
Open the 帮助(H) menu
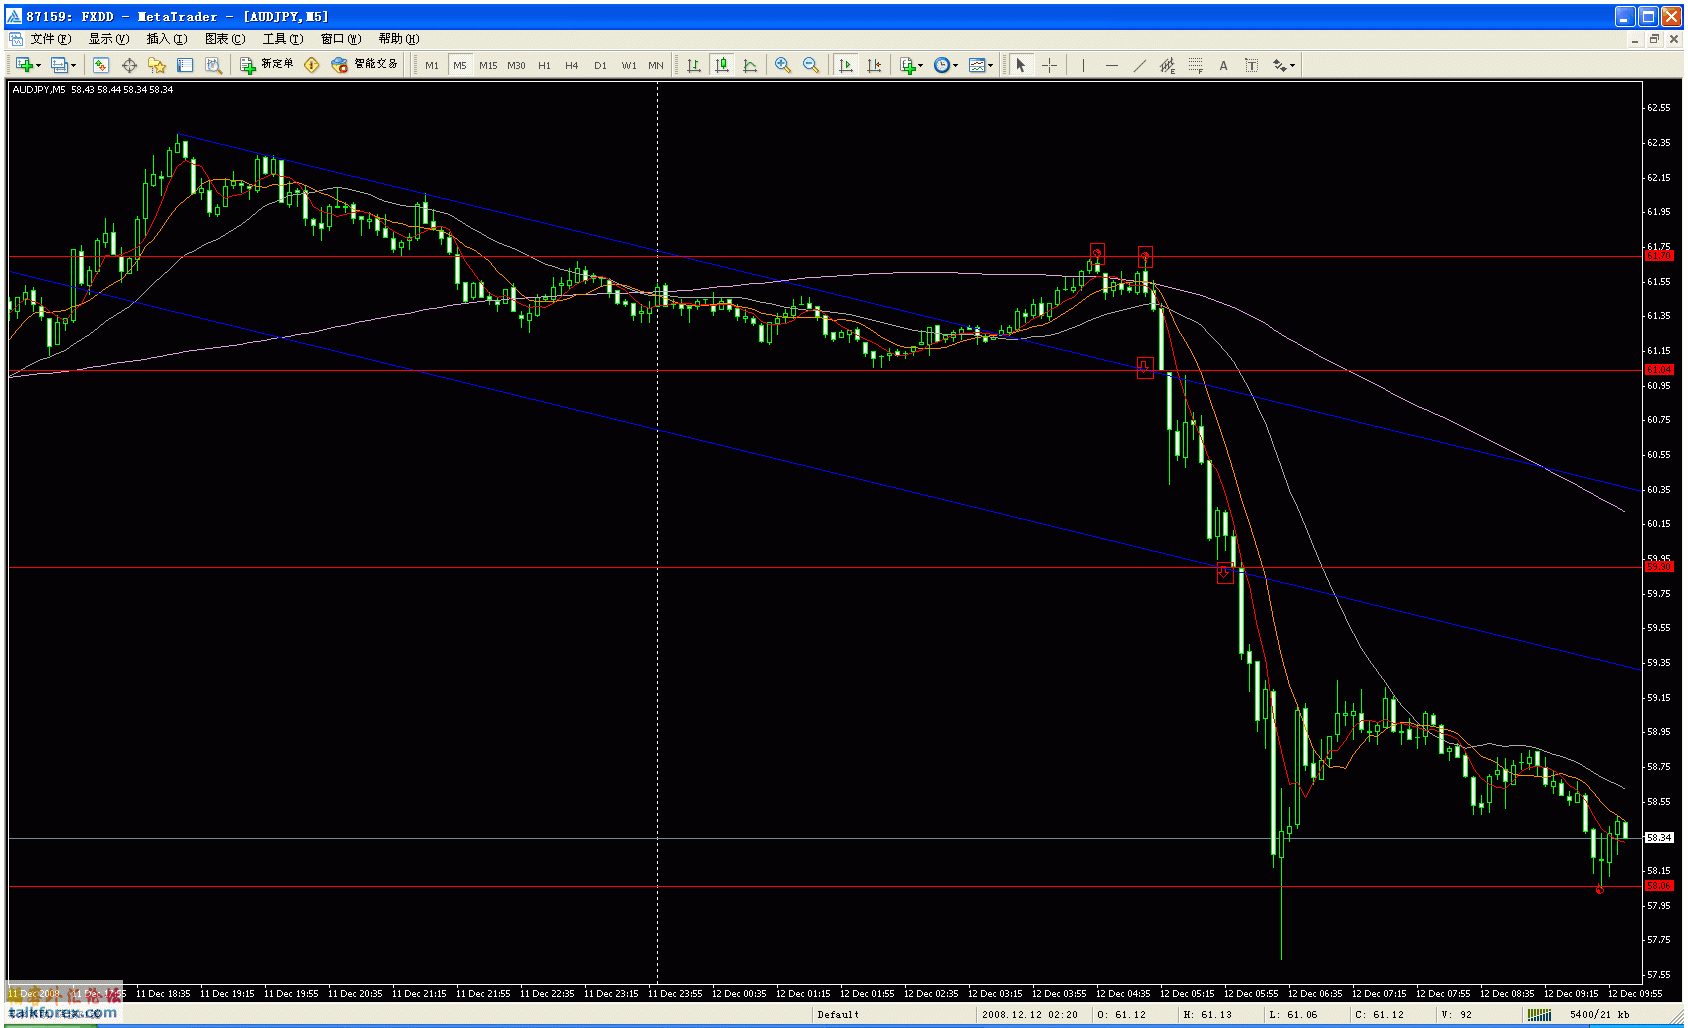coord(399,39)
